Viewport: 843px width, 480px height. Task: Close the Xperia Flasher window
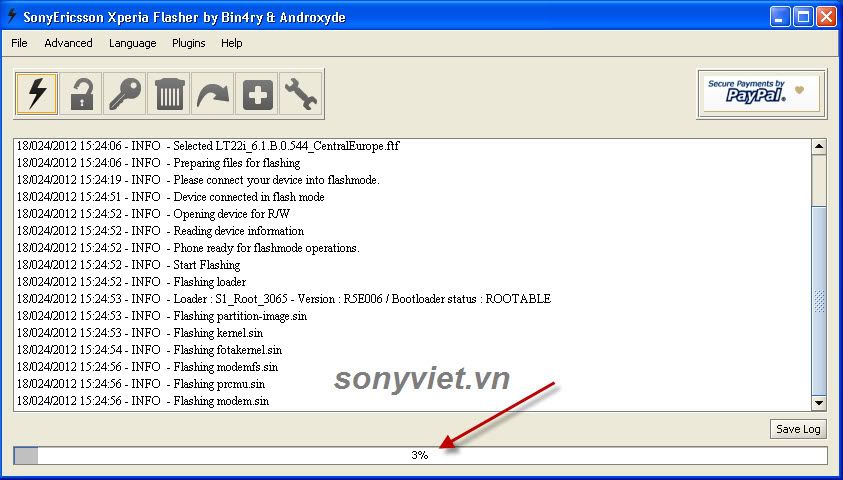click(x=826, y=17)
